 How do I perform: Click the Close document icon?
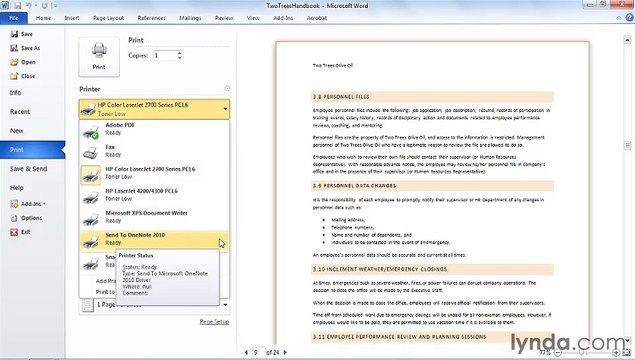click(x=14, y=76)
